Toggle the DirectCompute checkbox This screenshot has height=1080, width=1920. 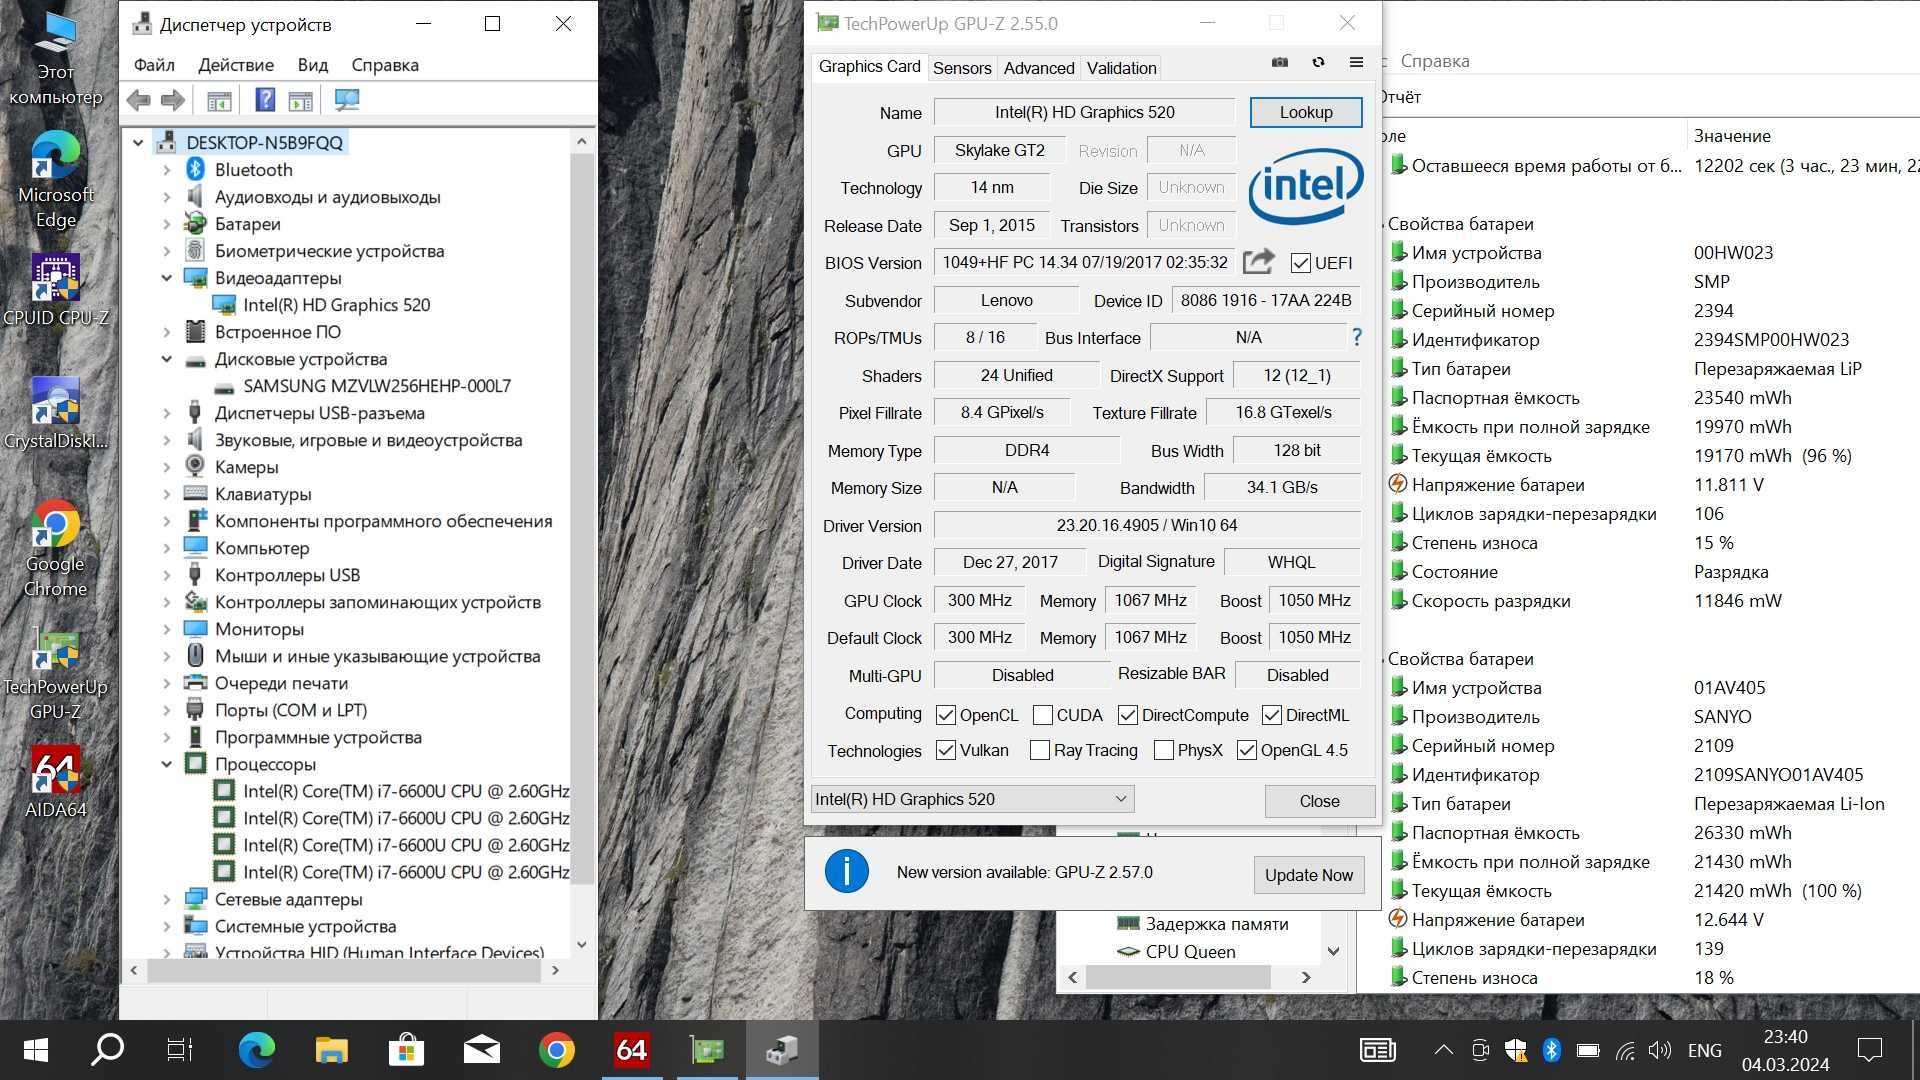pos(1127,715)
